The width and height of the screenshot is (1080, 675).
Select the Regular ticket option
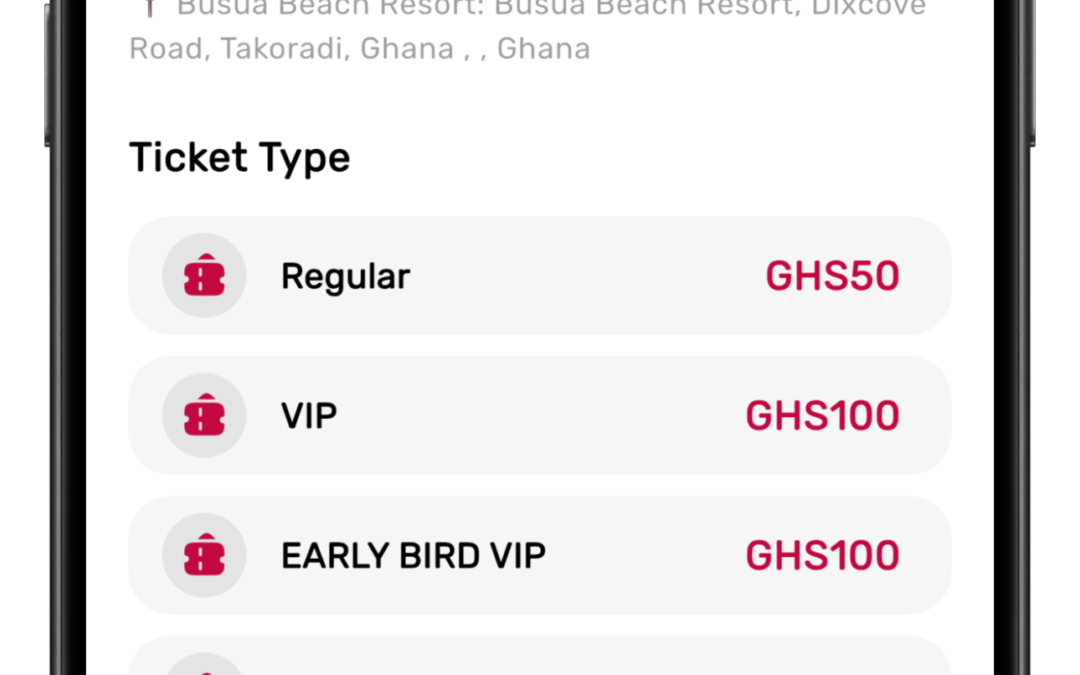(540, 275)
